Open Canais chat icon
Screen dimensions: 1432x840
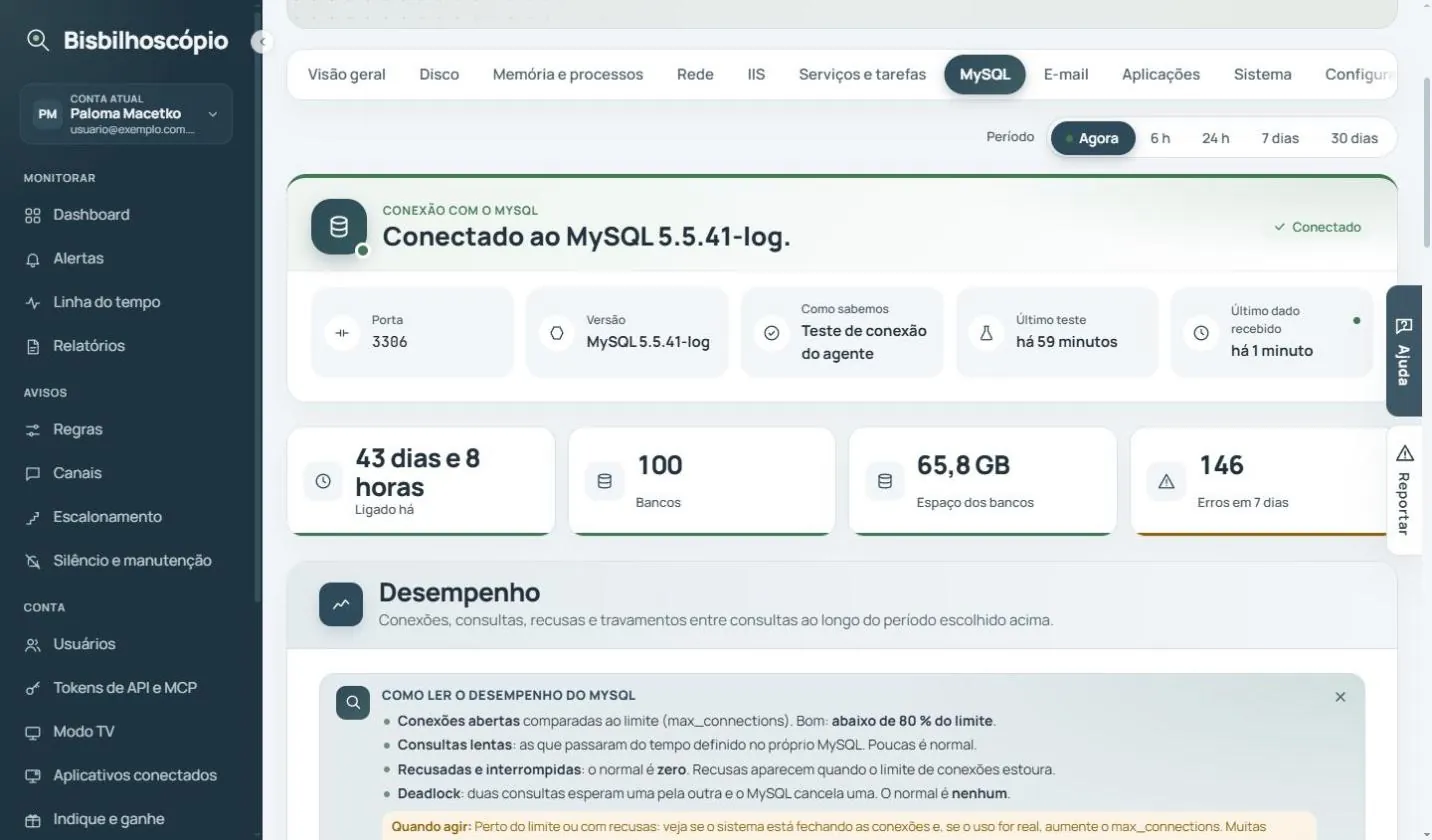click(x=33, y=474)
